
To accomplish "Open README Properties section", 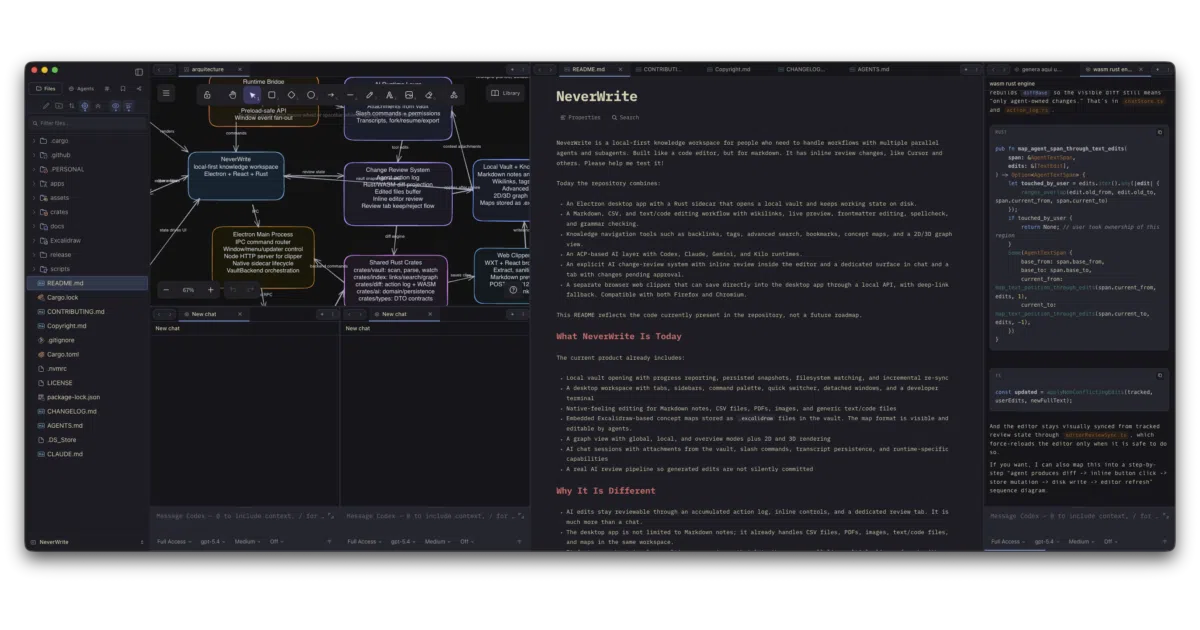I will coord(581,118).
